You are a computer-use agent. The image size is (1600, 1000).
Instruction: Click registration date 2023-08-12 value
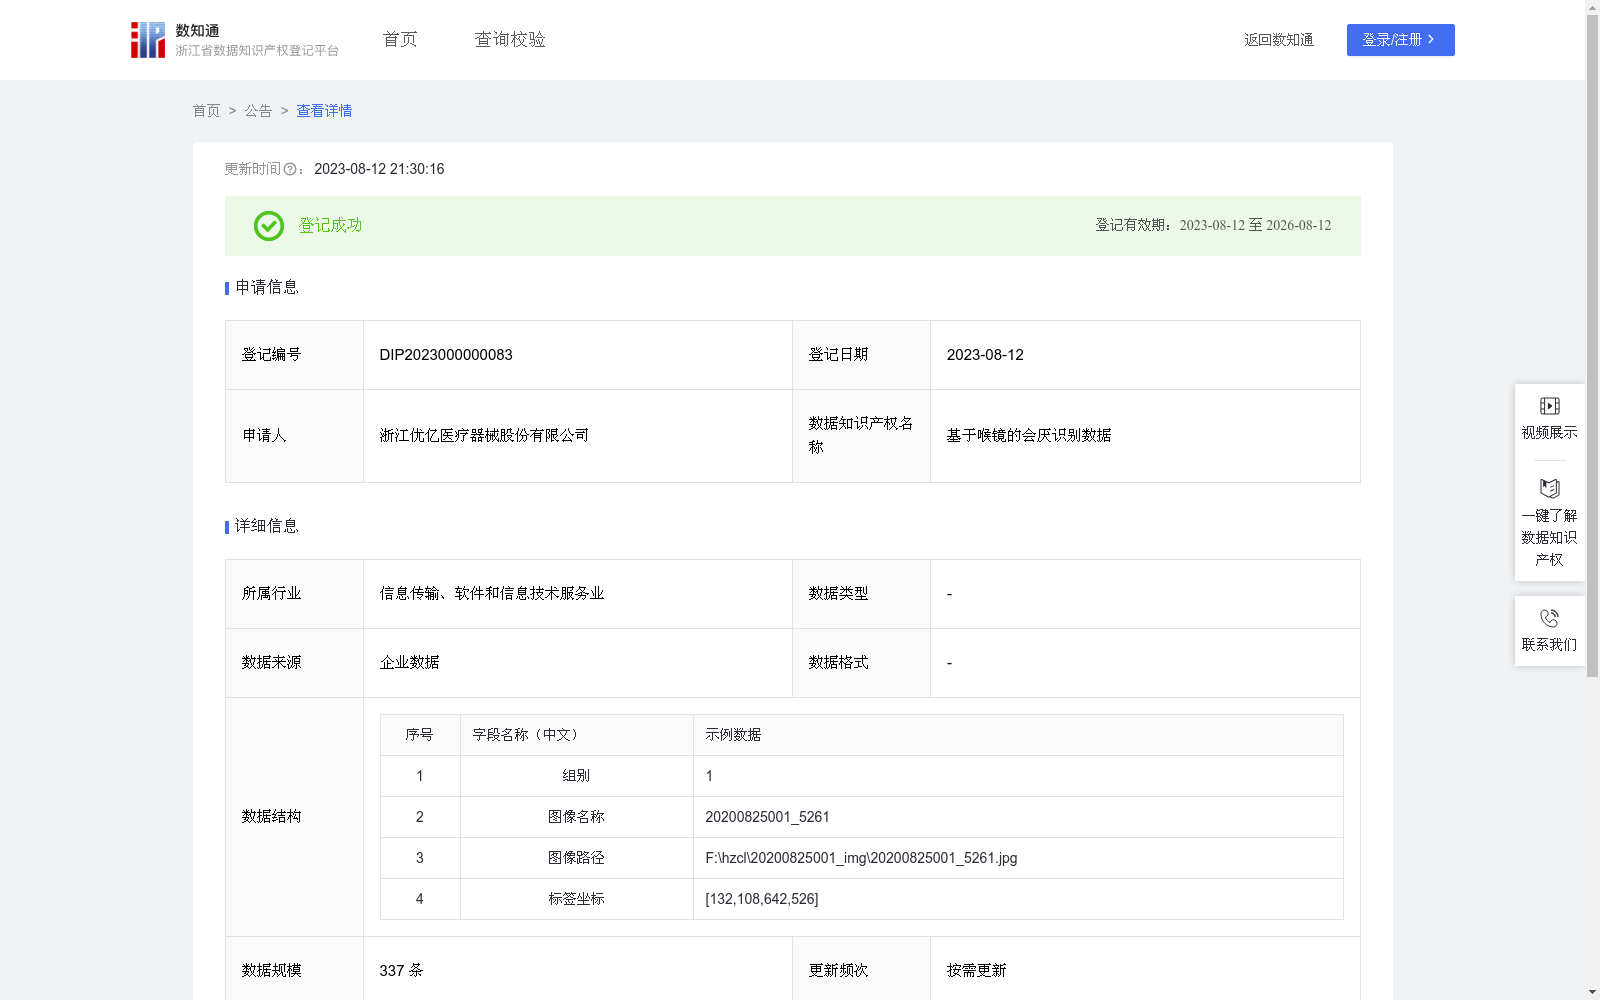[x=985, y=355]
